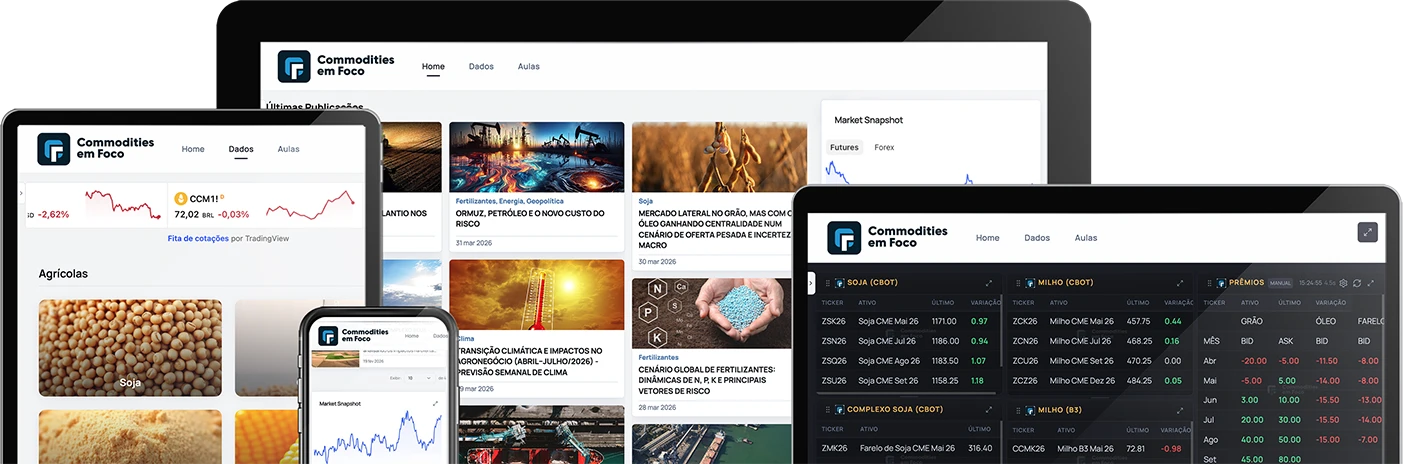Viewport: 1403px width, 464px height.
Task: Open the PRÊMIOS panel settings gear
Action: pyautogui.click(x=1343, y=283)
